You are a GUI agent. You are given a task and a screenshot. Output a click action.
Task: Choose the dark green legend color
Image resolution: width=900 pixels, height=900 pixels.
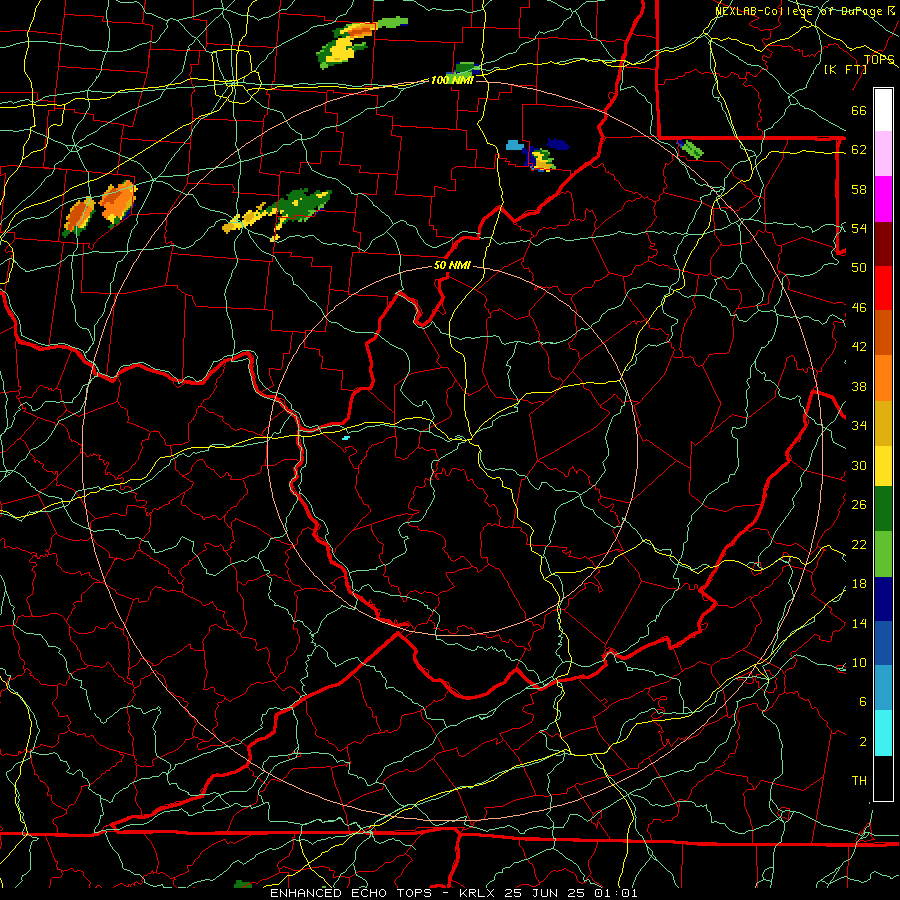pos(883,509)
